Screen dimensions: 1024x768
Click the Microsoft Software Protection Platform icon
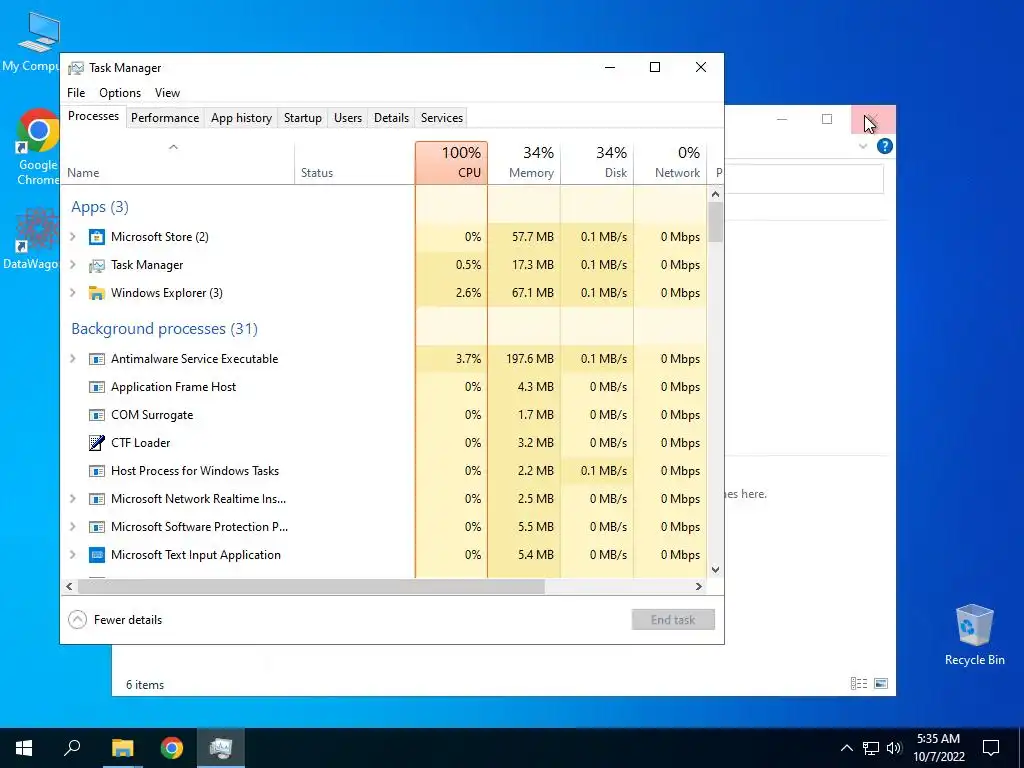coord(97,527)
